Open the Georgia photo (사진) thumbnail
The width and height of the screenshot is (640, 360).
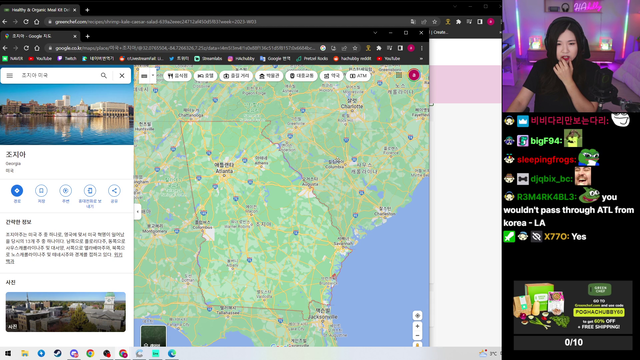[65, 311]
